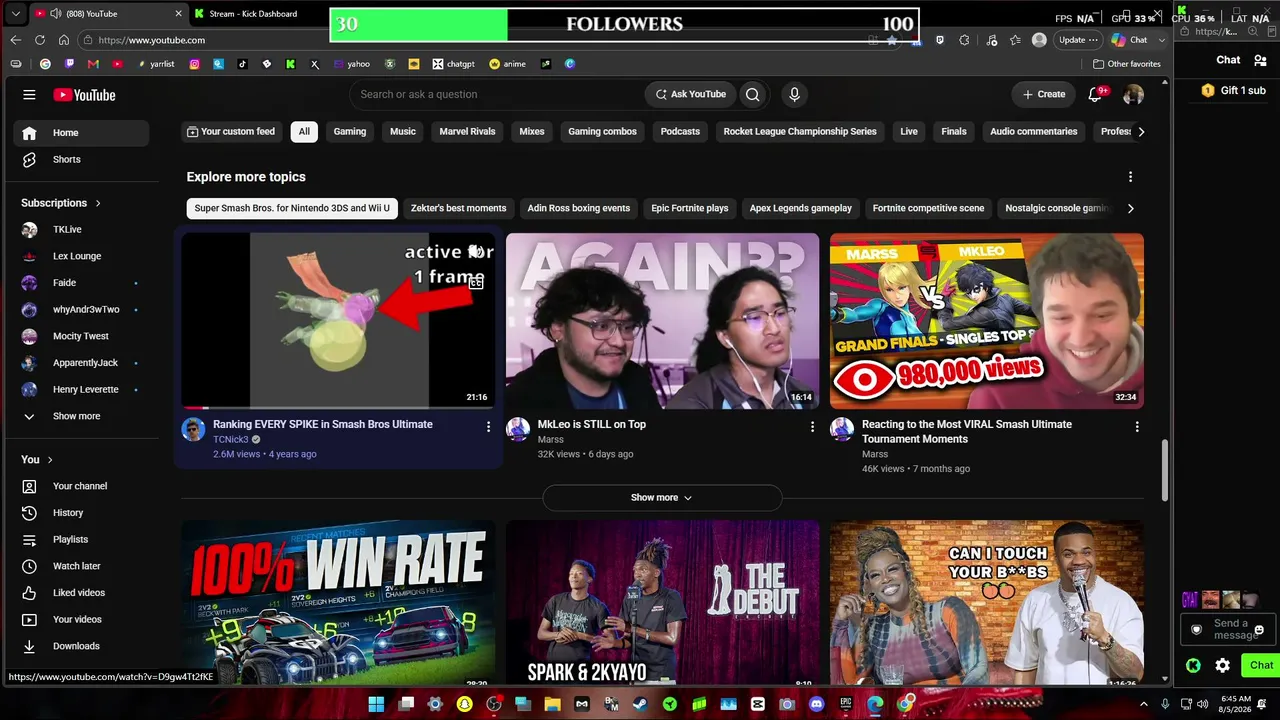Go to the YouTube home logo
The height and width of the screenshot is (720, 1280).
[x=84, y=95]
